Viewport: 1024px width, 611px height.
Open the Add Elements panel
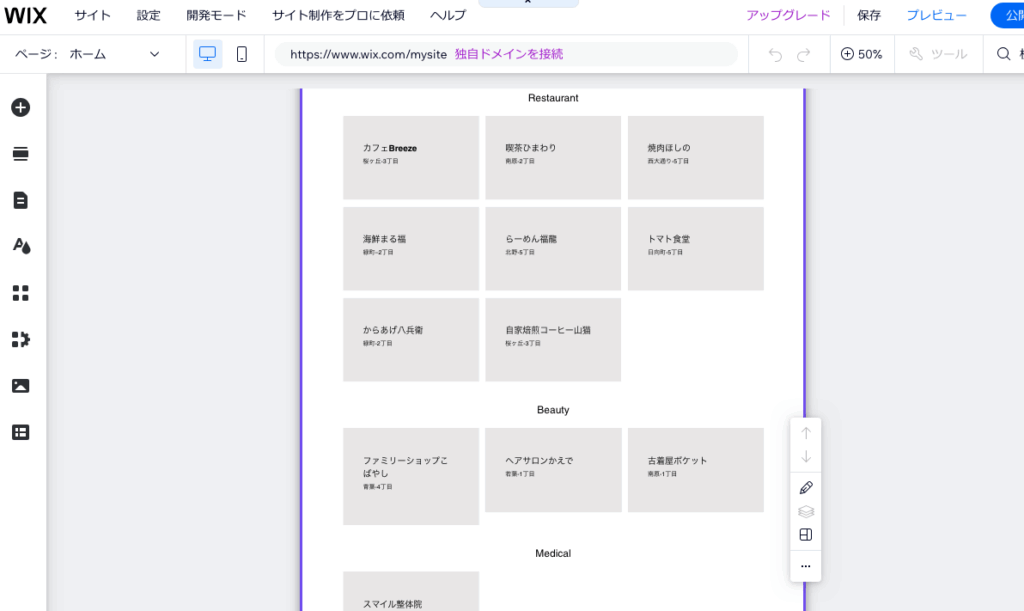click(x=20, y=107)
